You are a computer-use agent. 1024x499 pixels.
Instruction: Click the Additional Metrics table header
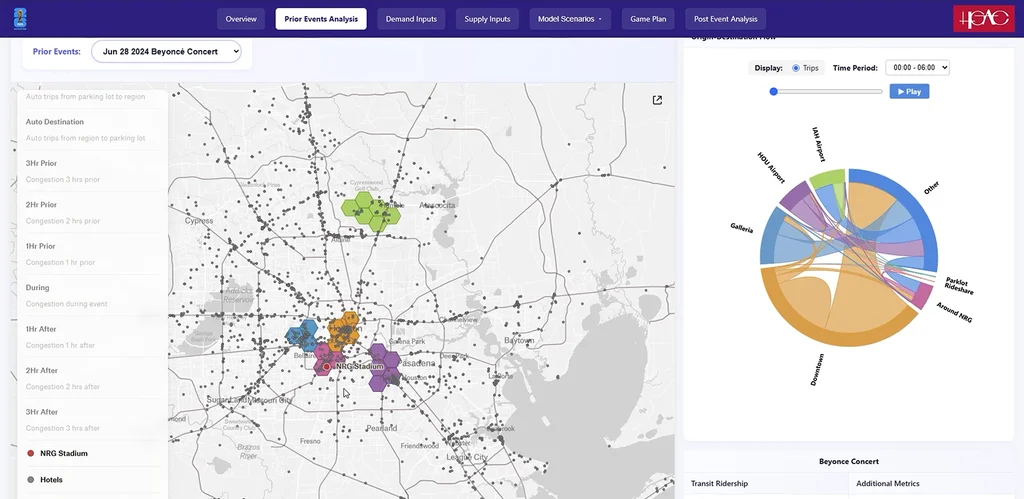pyautogui.click(x=888, y=483)
